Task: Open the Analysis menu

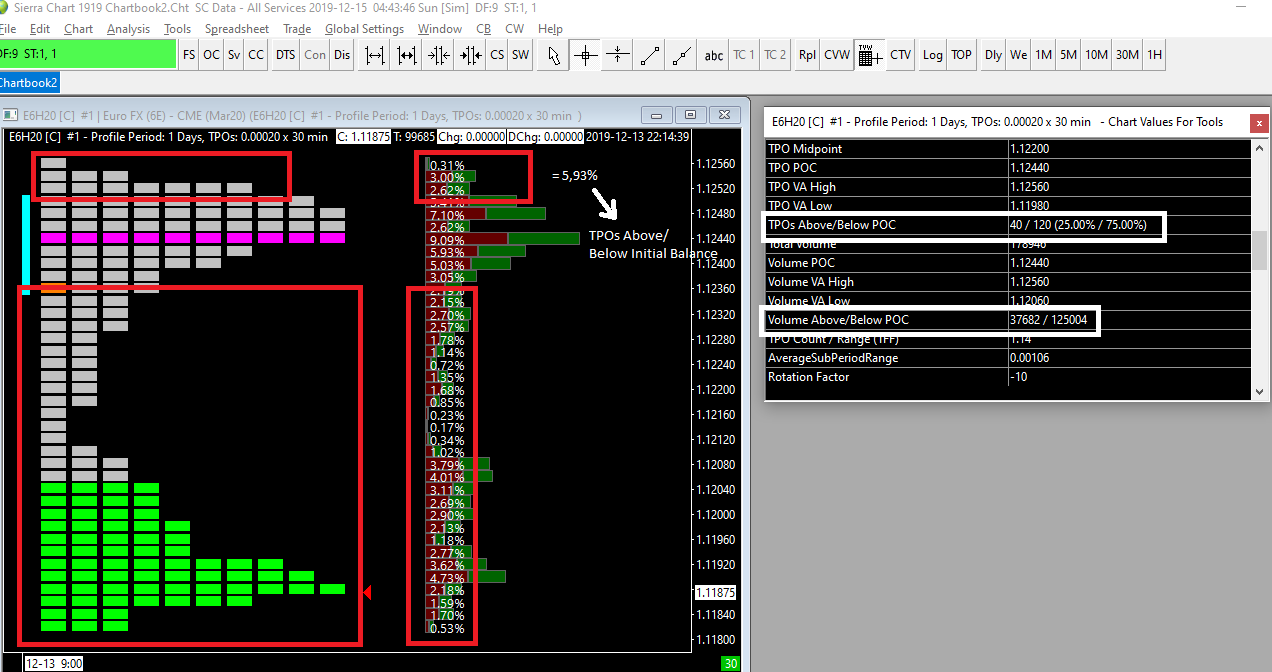Action: (x=128, y=29)
